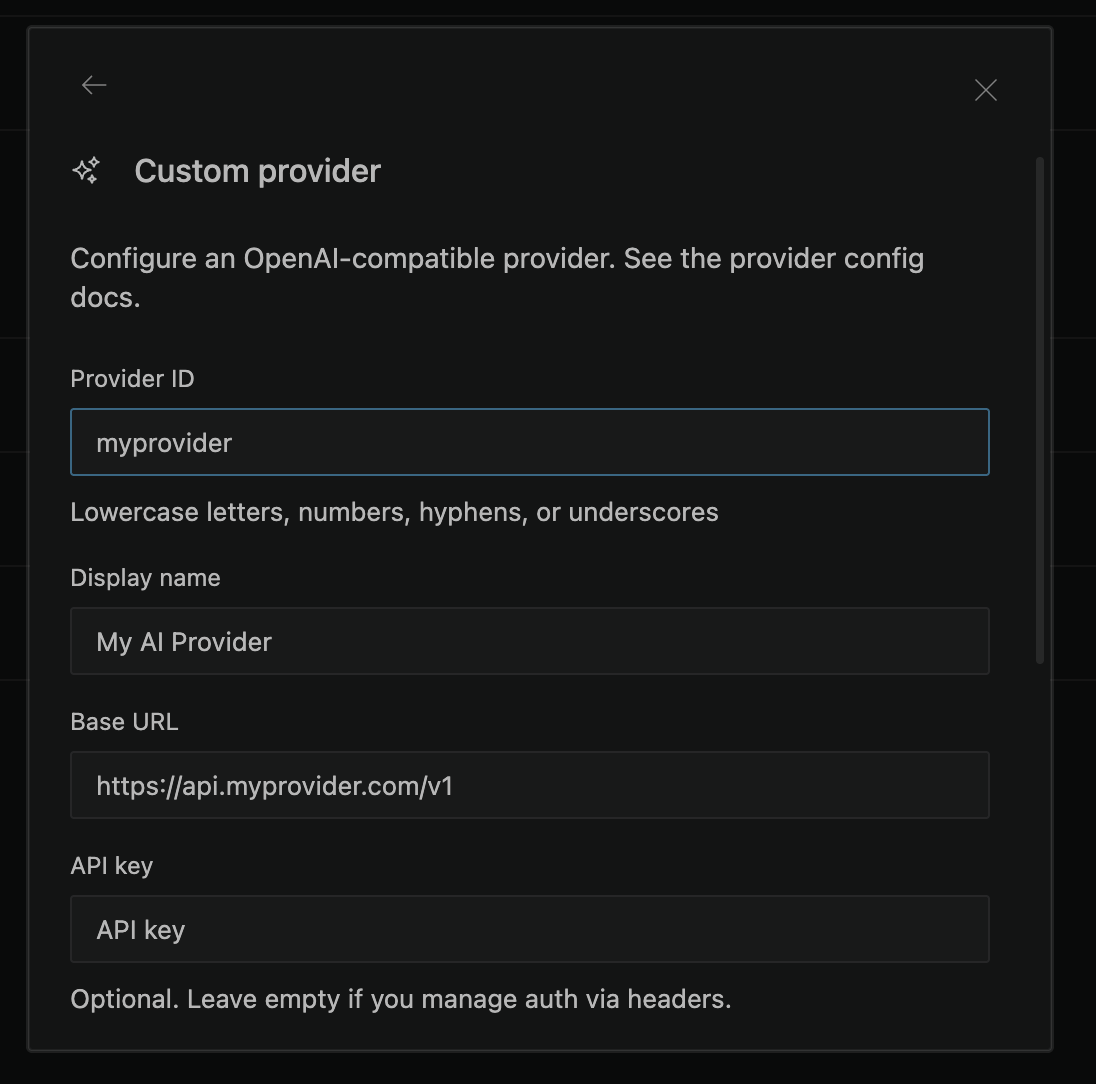Image resolution: width=1096 pixels, height=1084 pixels.
Task: Place cursor in the API key field
Action: [529, 929]
